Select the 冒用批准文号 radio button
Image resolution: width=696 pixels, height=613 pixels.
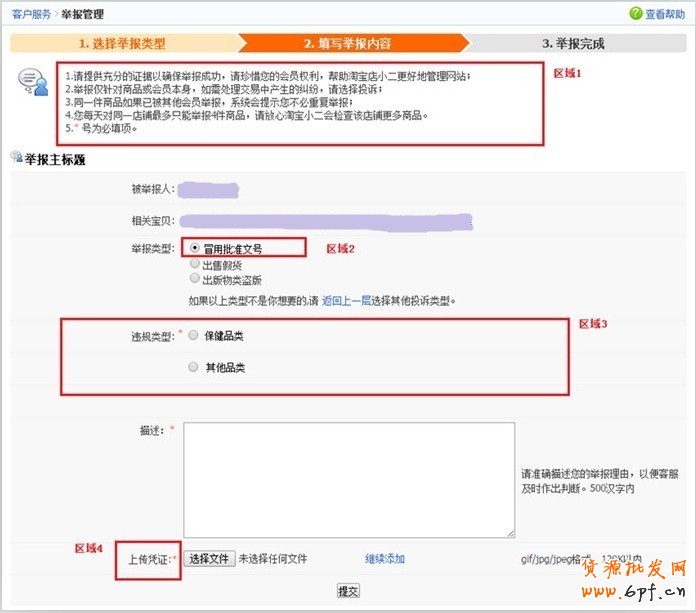[195, 248]
